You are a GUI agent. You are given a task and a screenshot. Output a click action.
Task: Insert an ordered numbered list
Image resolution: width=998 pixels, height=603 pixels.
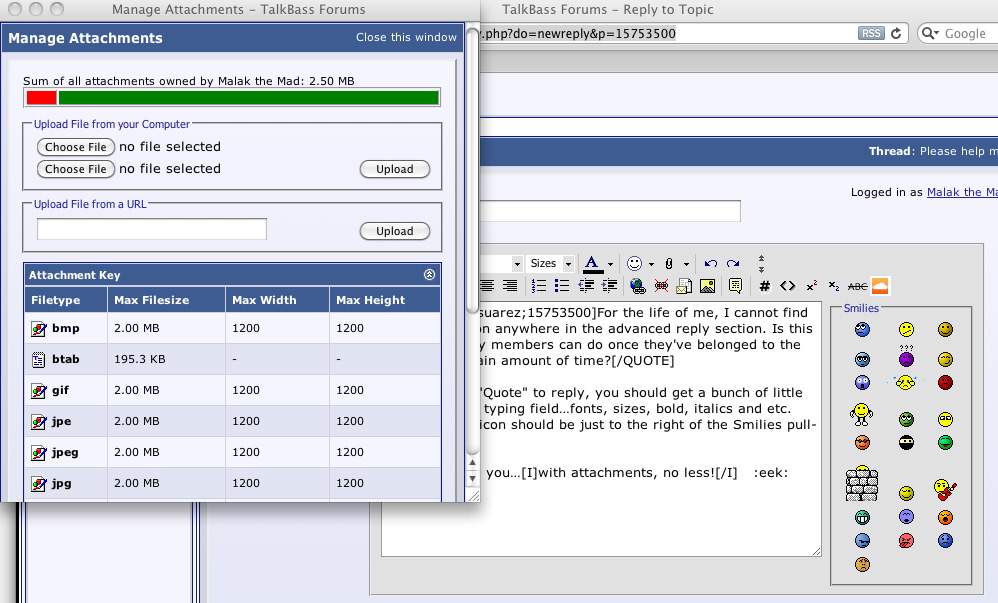coord(538,286)
